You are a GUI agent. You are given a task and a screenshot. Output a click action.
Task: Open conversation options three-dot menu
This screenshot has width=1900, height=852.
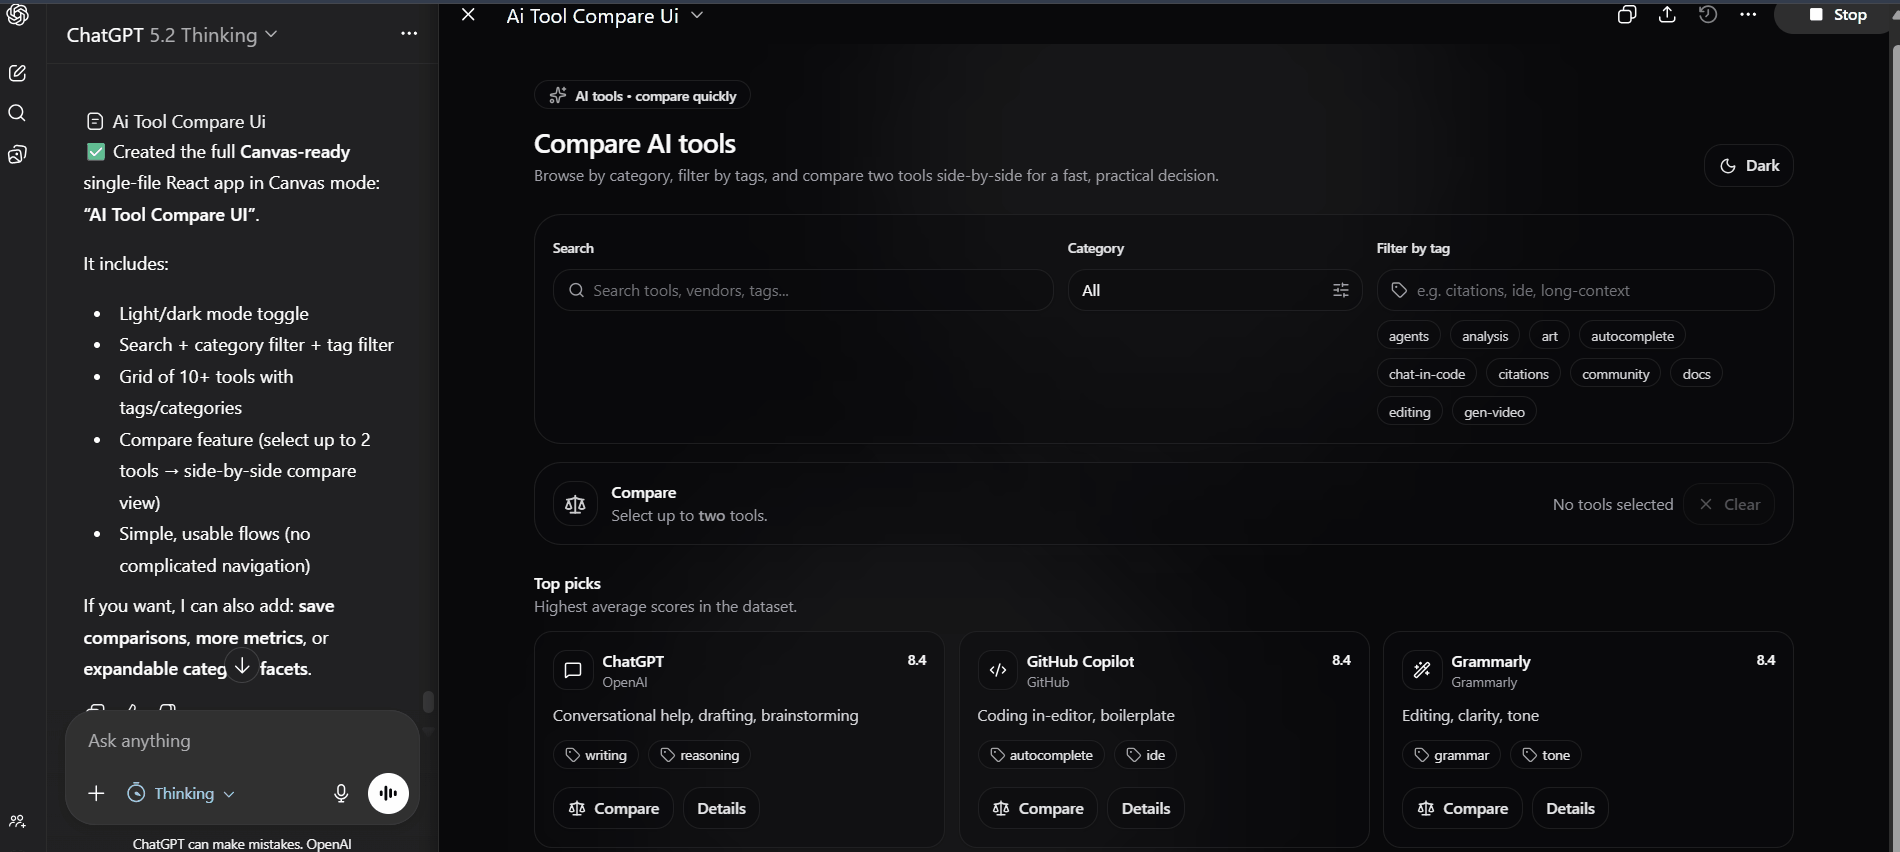[x=409, y=34]
